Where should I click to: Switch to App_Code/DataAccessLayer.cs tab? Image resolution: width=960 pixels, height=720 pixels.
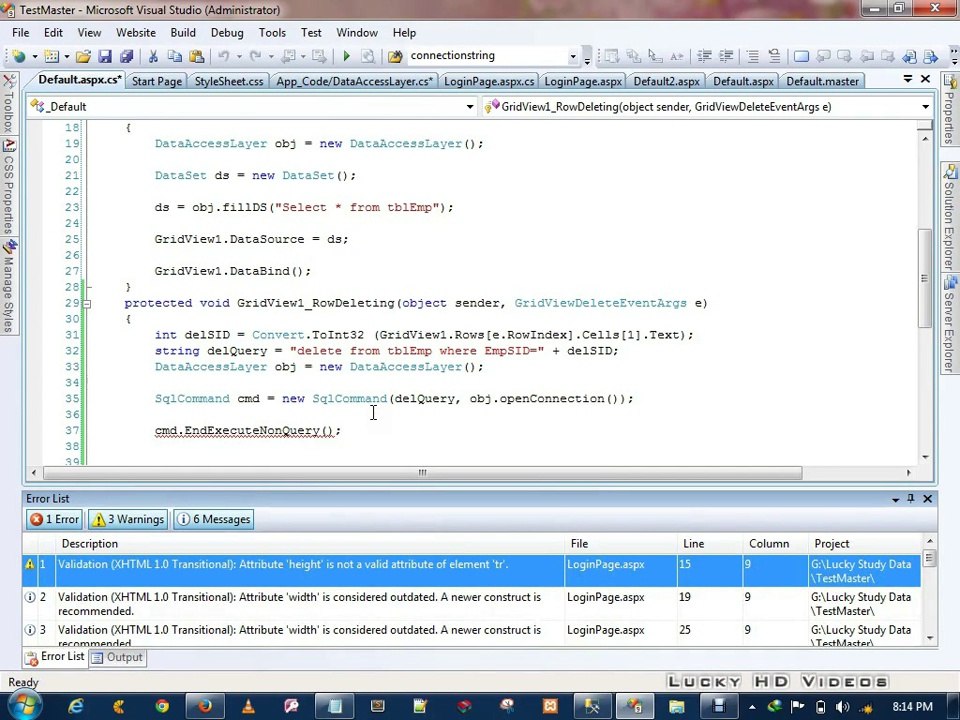point(355,81)
